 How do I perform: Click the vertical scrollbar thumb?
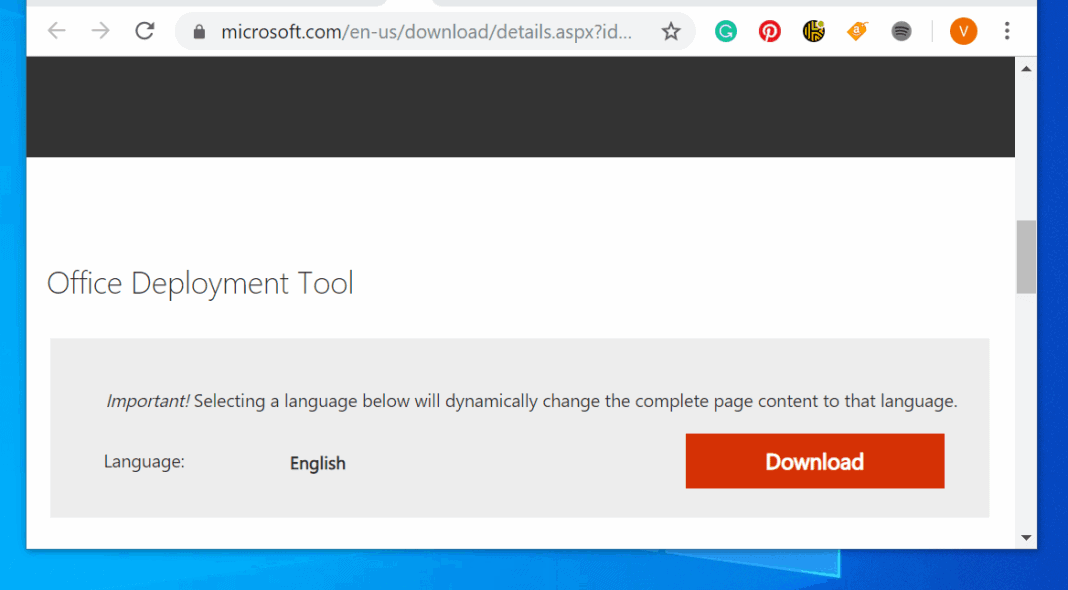(x=1026, y=256)
